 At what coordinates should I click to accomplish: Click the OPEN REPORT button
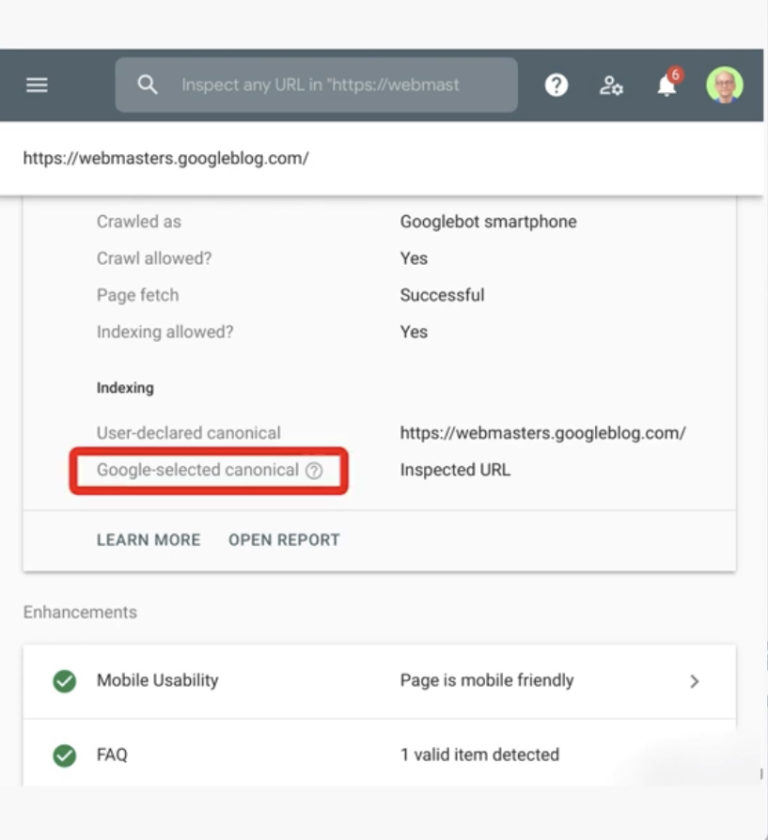click(284, 540)
